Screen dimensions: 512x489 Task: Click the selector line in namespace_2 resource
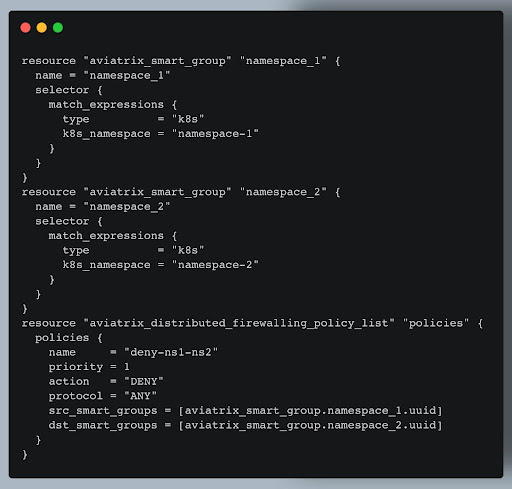69,221
